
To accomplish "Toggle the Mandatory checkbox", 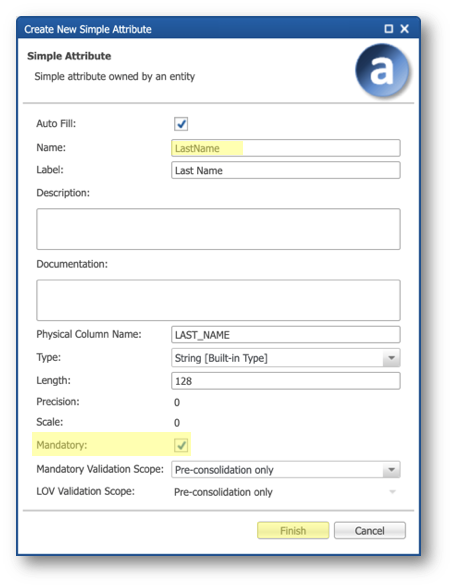I will tap(181, 445).
